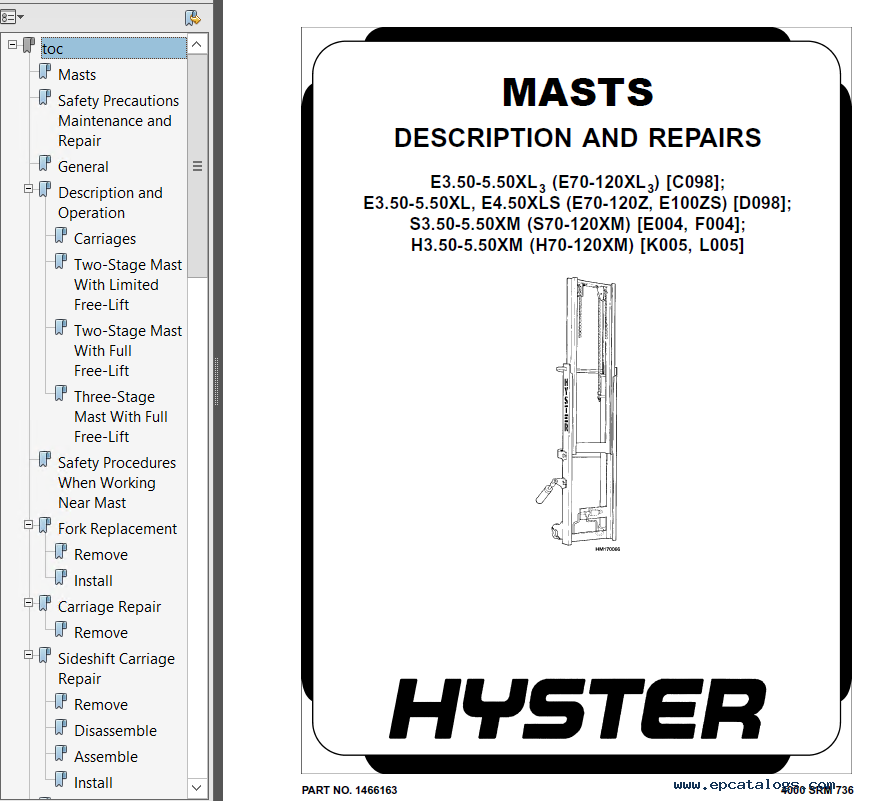This screenshot has height=801, width=886.
Task: Open Install under Fork Replacement
Action: [x=93, y=581]
